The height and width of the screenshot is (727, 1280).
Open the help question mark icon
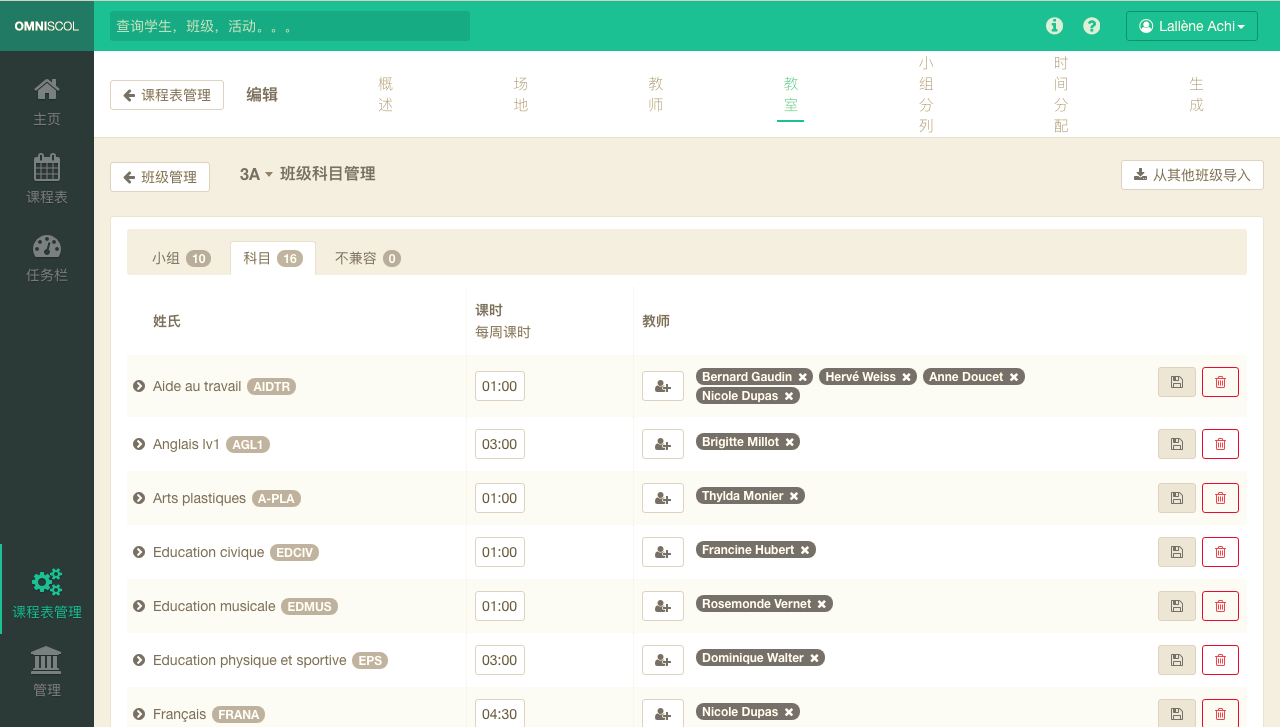(x=1092, y=26)
